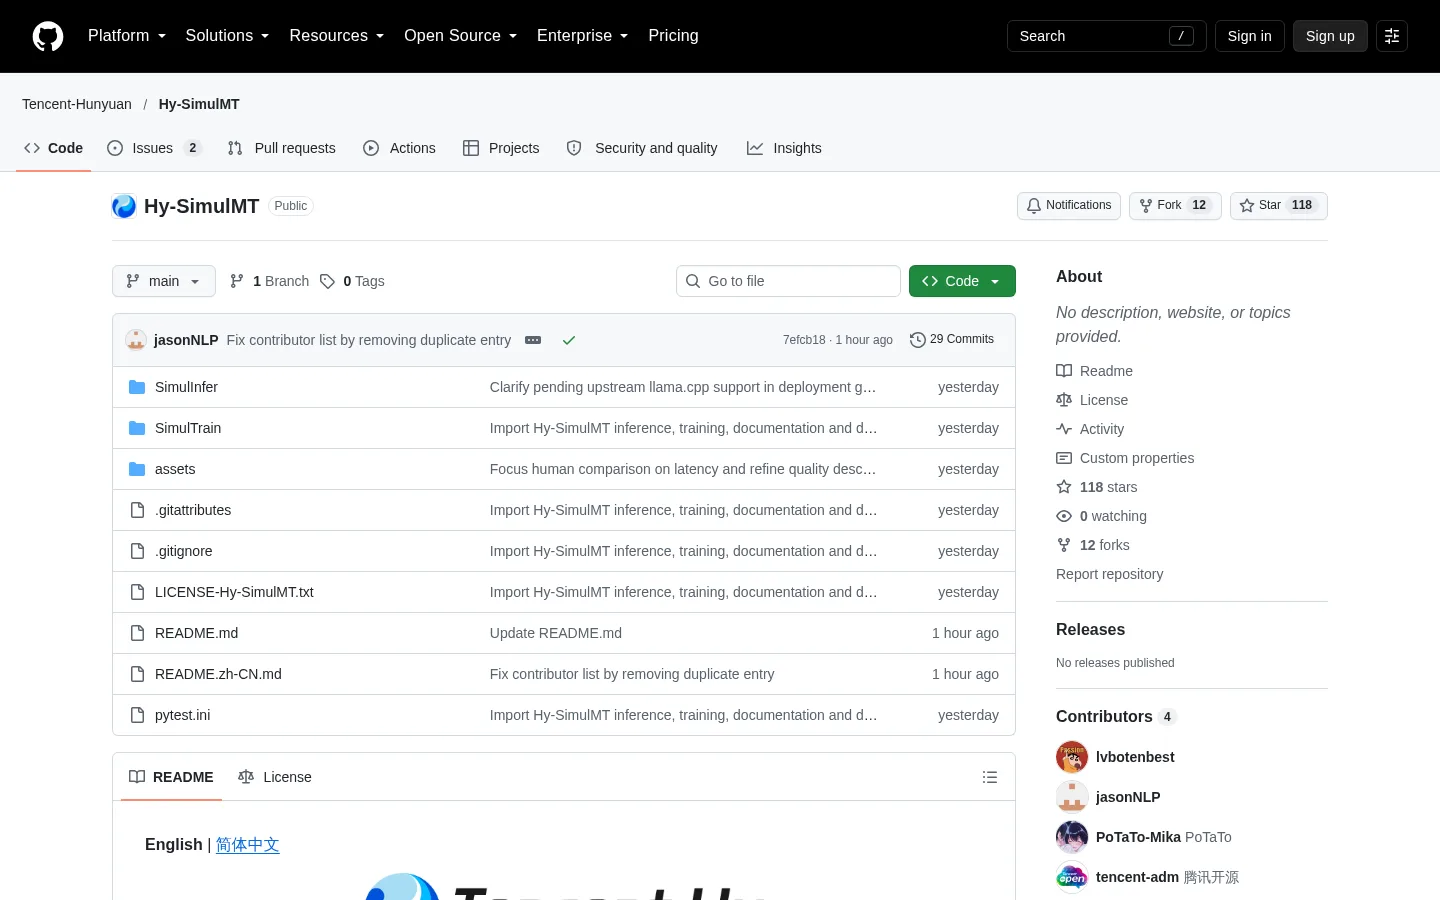Viewport: 1440px width, 900px height.
Task: Expand the Platform menu
Action: coord(127,36)
